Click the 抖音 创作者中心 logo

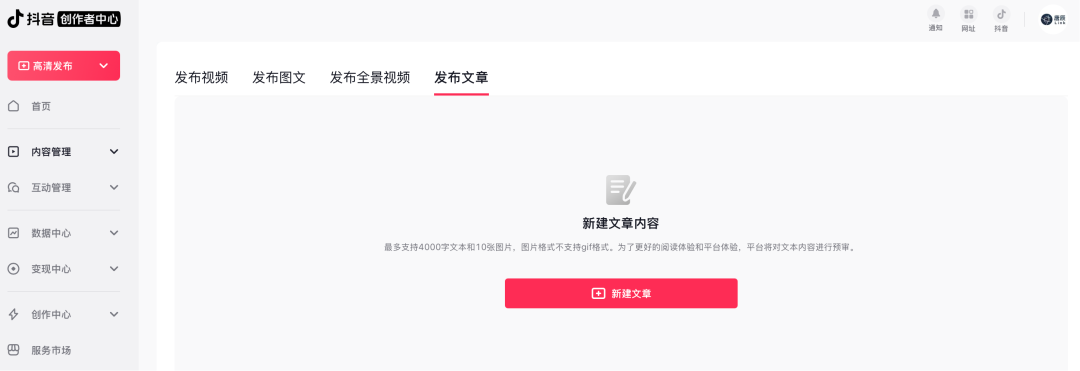tap(64, 20)
